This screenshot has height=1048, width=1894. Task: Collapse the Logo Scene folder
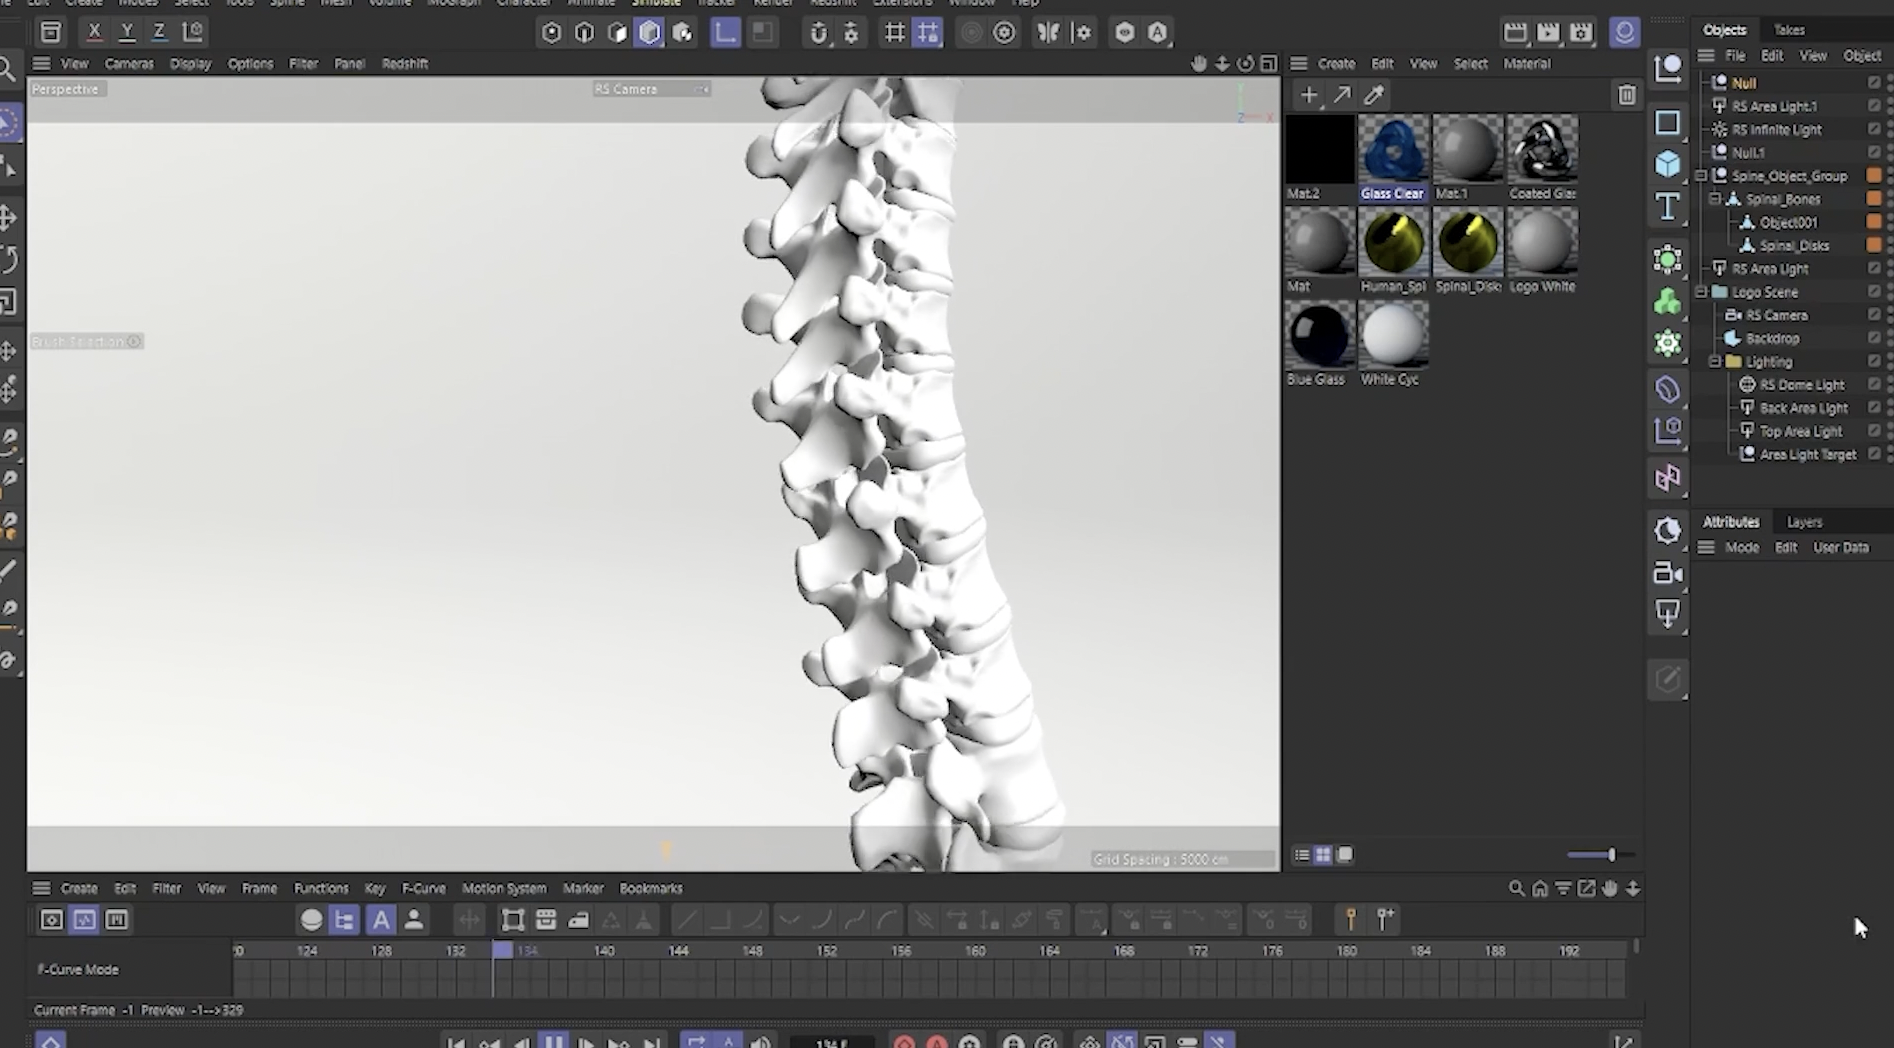1702,292
